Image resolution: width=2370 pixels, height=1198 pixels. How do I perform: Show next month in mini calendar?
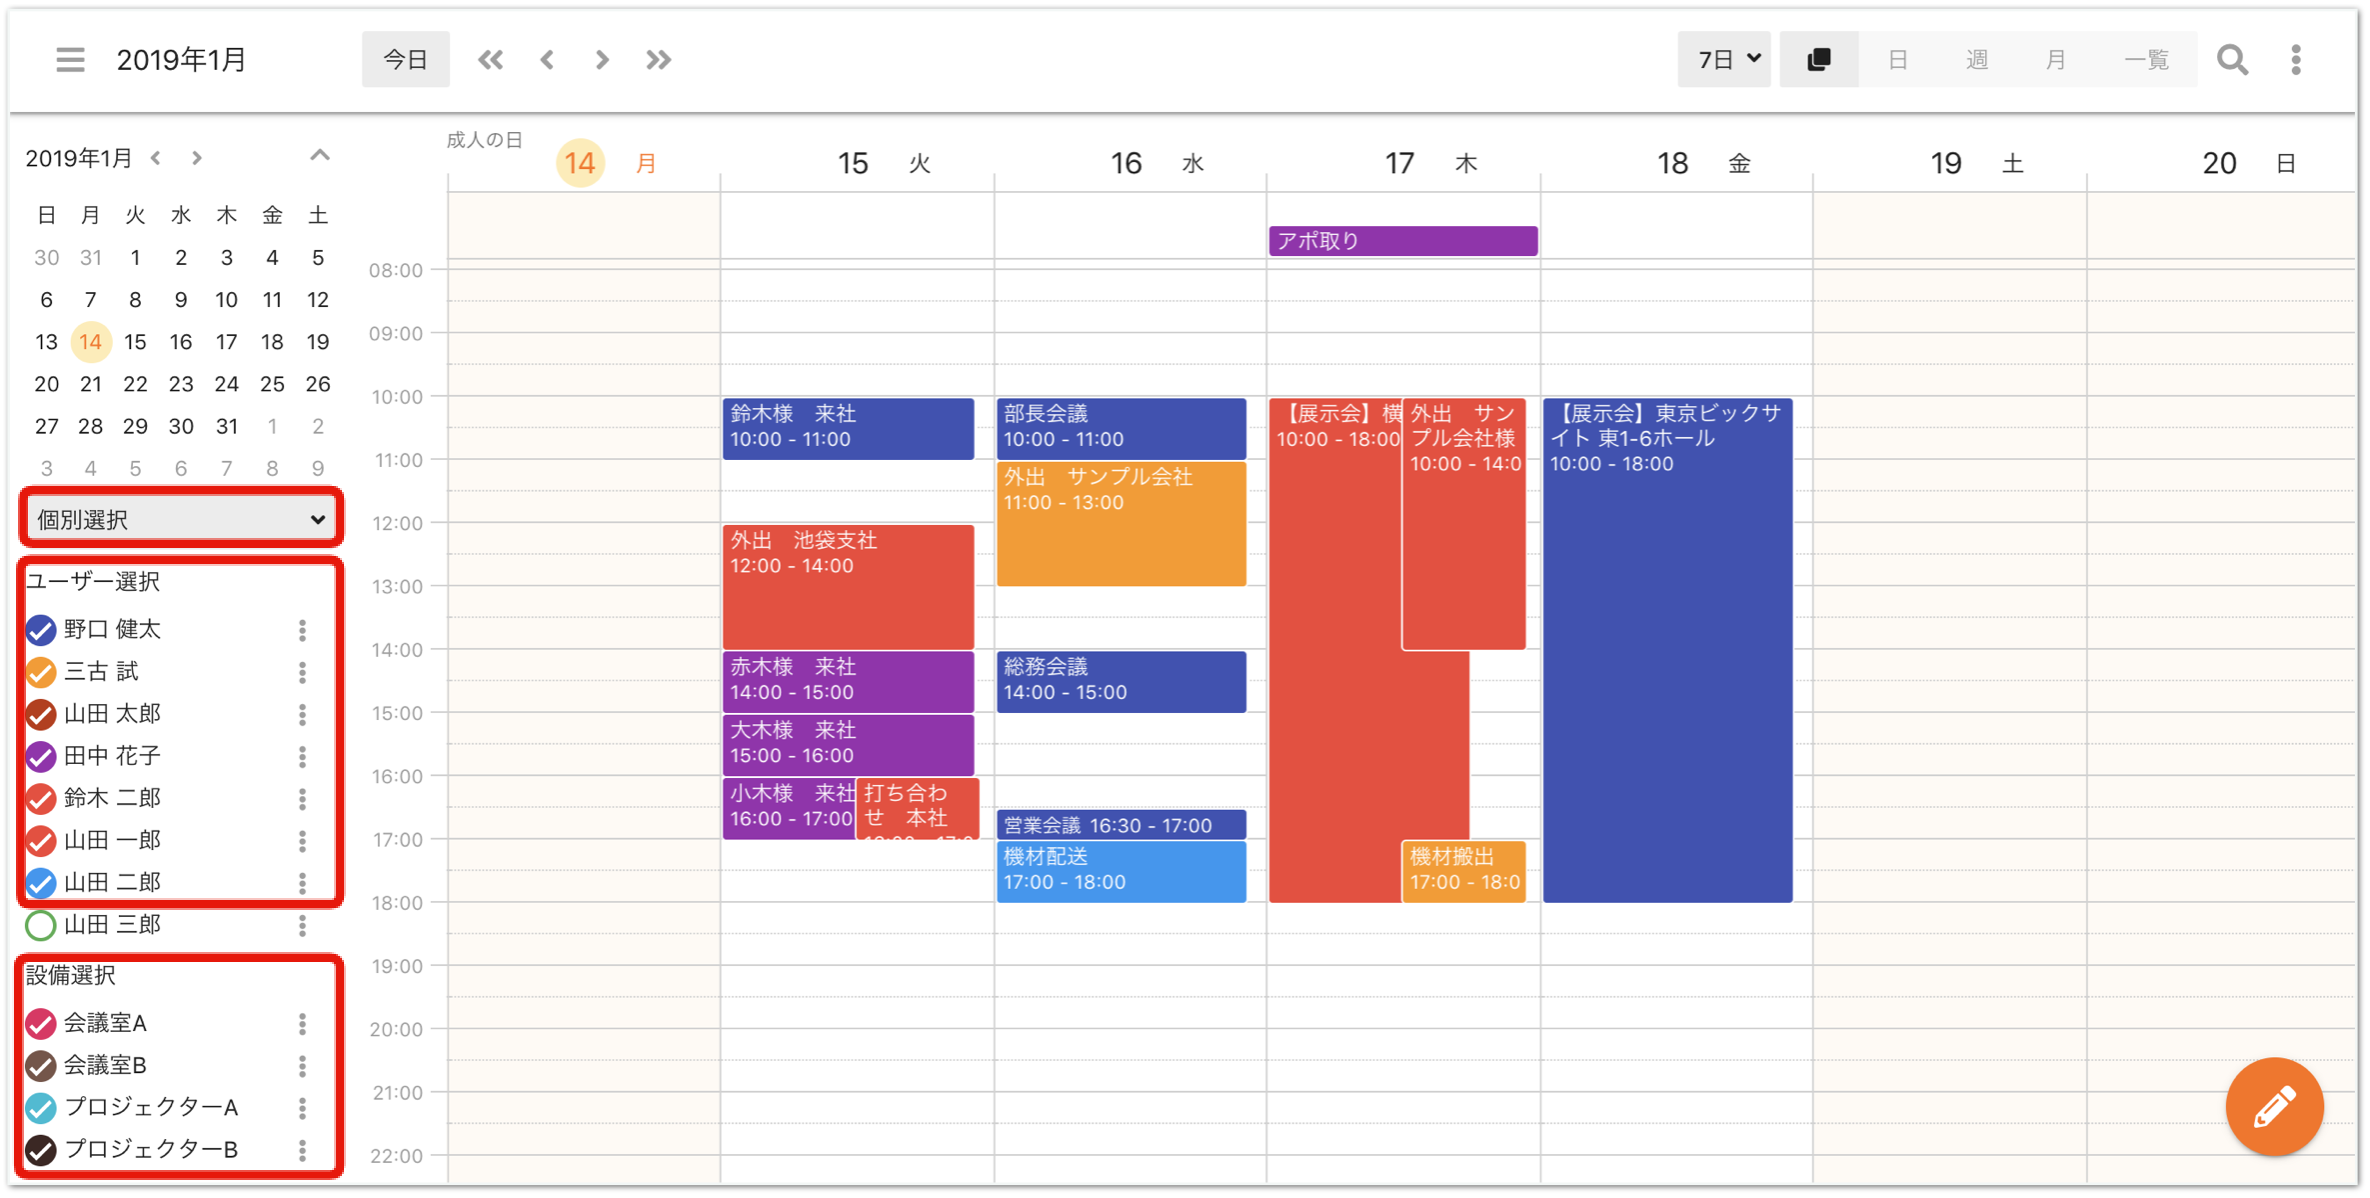click(197, 158)
